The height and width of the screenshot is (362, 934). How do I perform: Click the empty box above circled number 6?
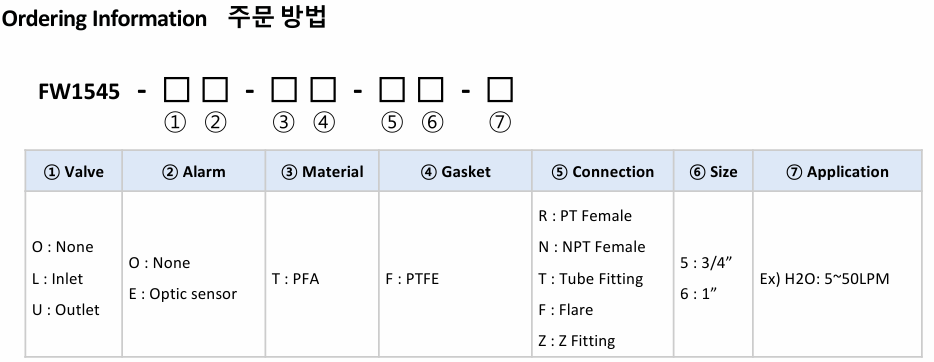click(431, 90)
